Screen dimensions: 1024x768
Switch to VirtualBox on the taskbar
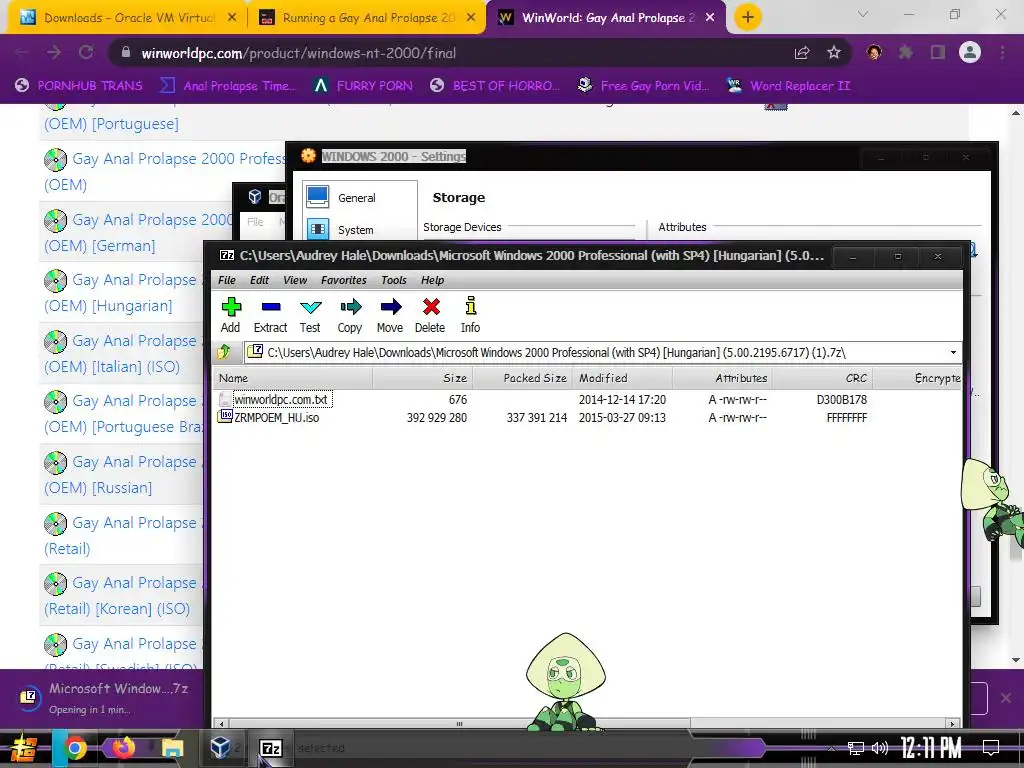click(221, 748)
